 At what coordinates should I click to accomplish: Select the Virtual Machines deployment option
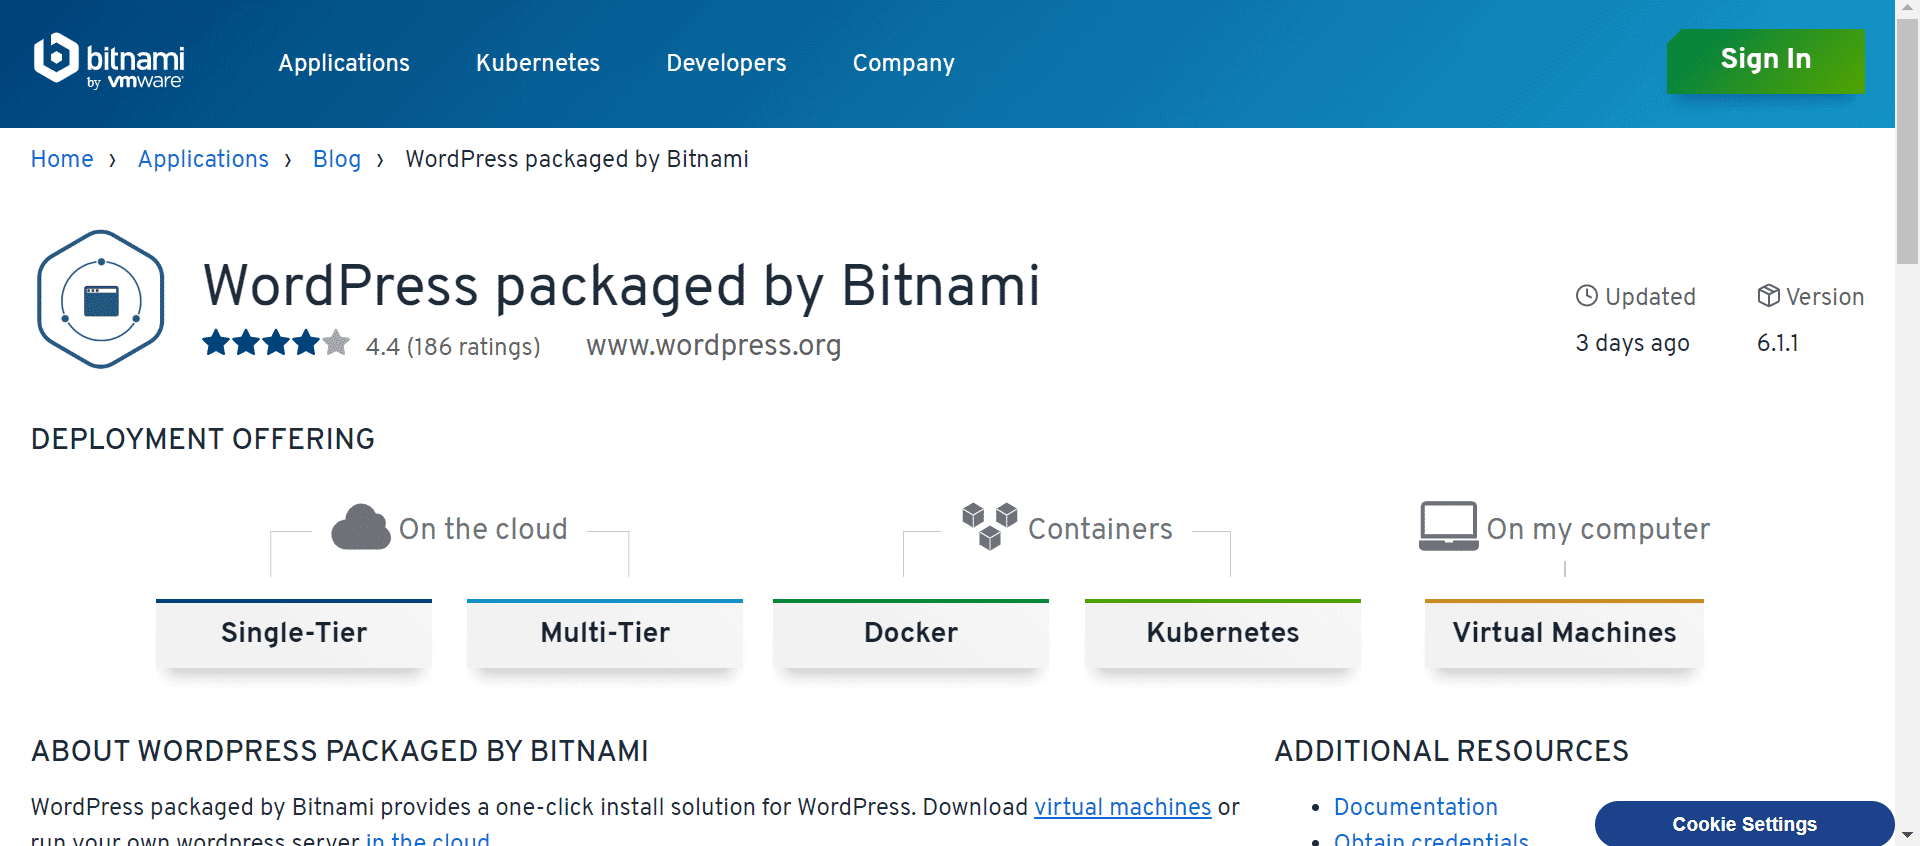pyautogui.click(x=1564, y=633)
